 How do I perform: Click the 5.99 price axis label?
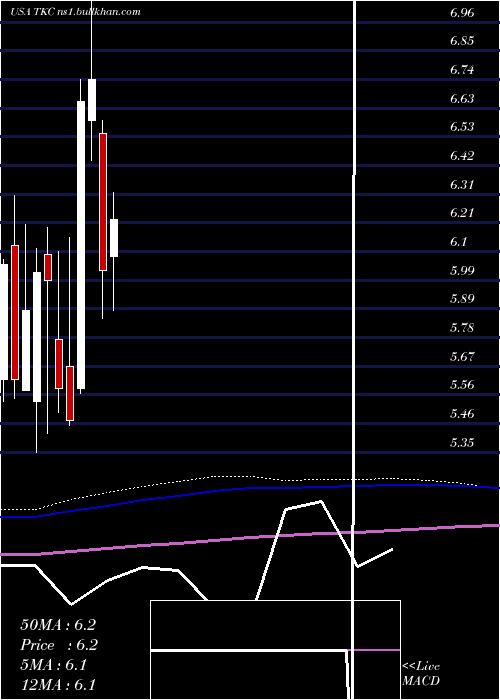pos(462,271)
